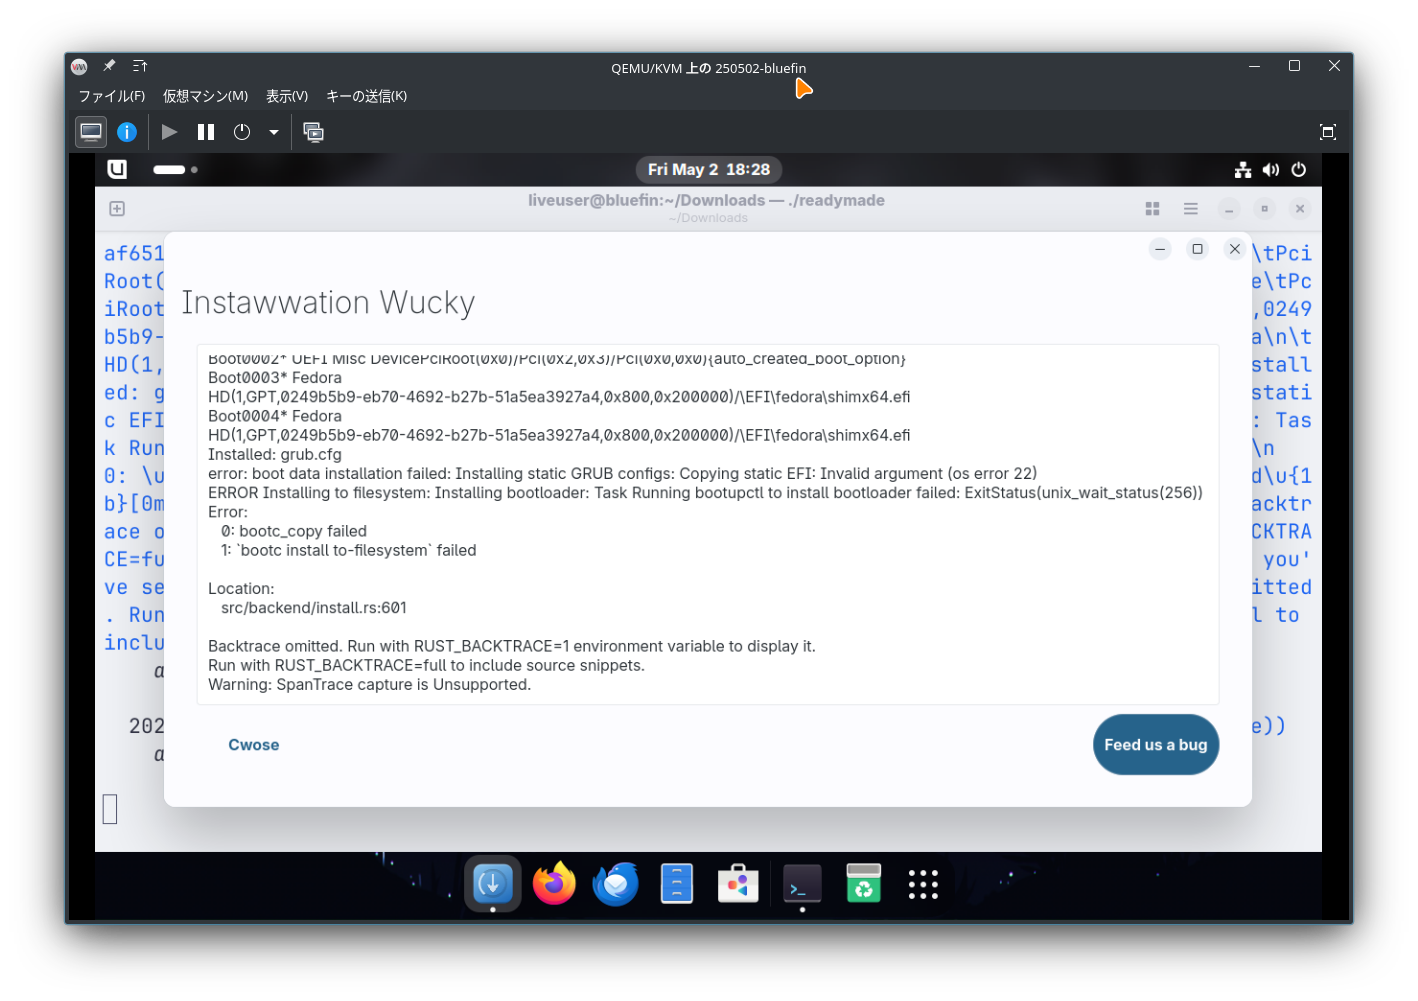This screenshot has width=1418, height=1001.
Task: Click the '0: bootc_copy failed' line
Action: (x=294, y=531)
